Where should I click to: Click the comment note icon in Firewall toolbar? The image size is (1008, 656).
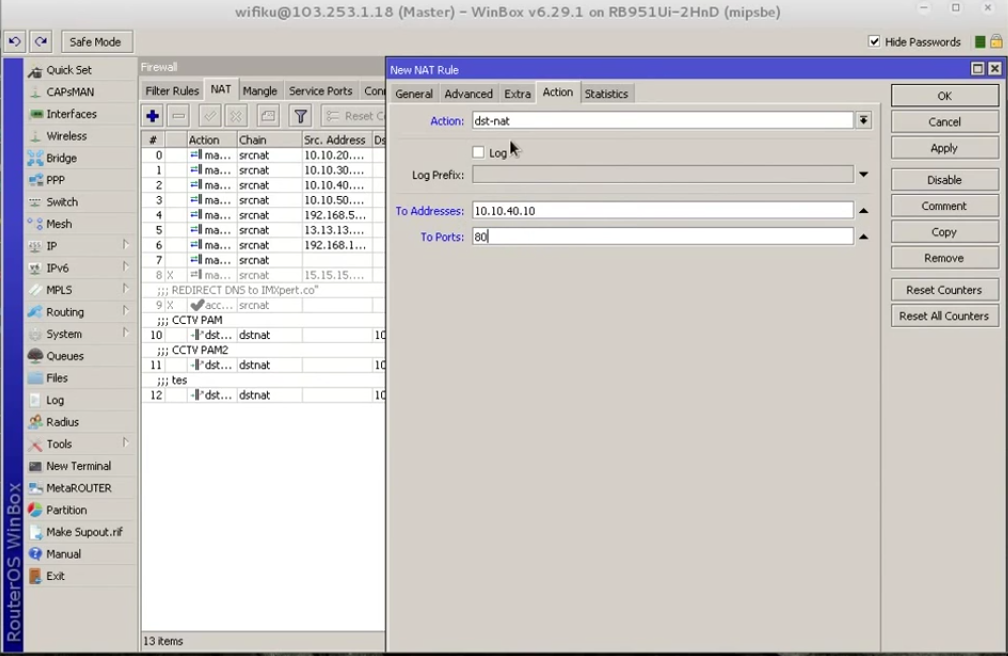[x=267, y=116]
